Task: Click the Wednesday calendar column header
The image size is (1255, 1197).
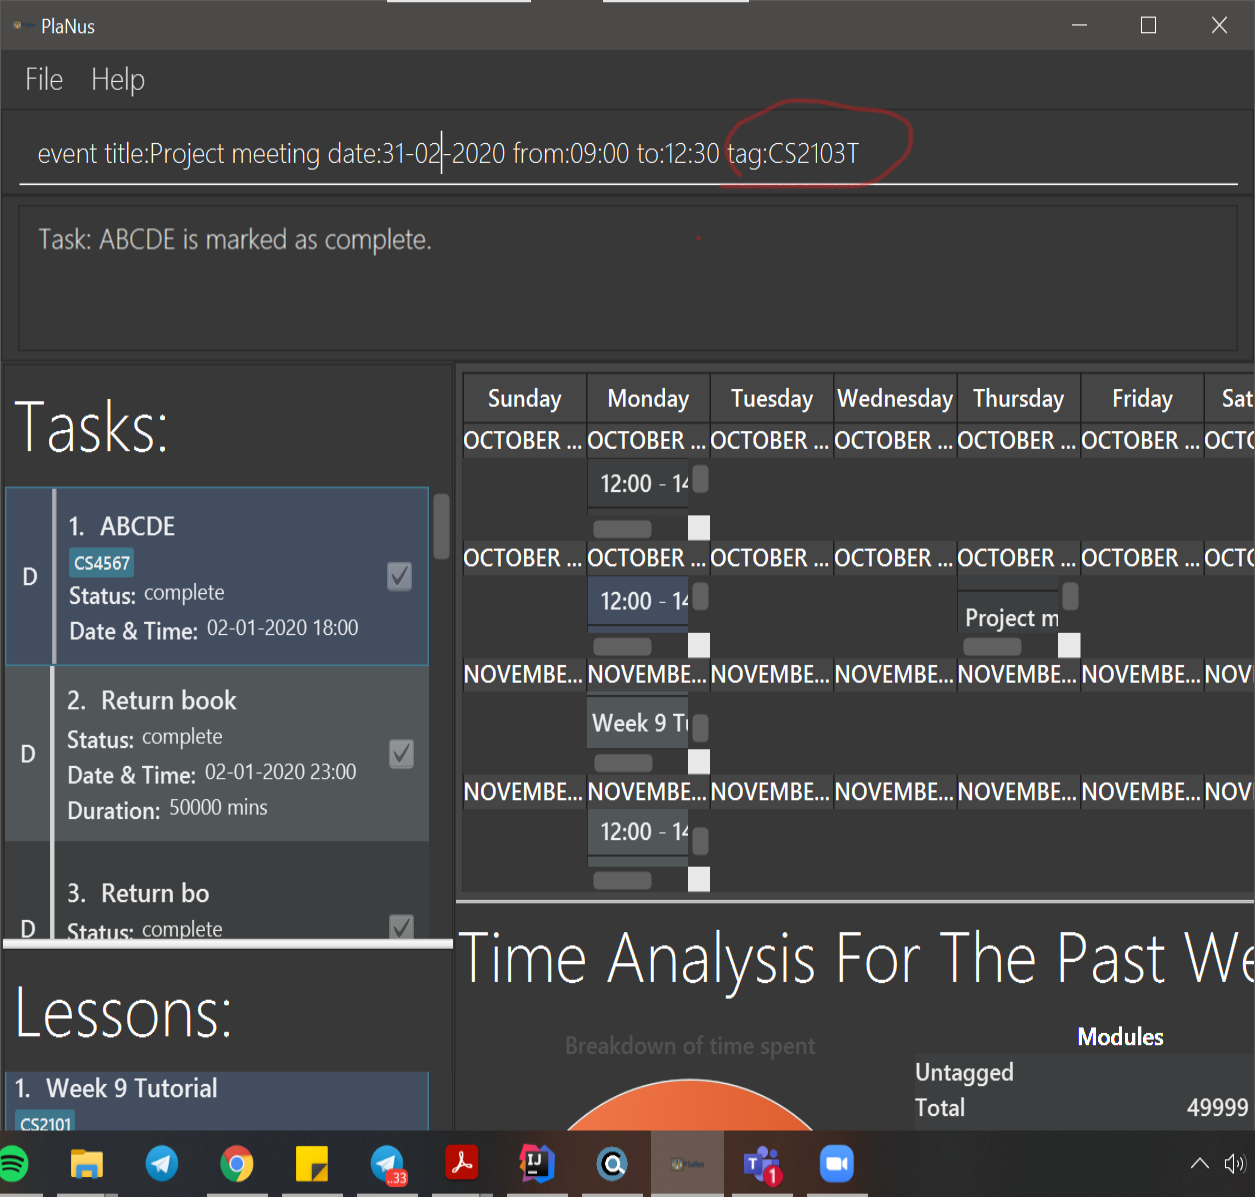Action: [x=895, y=399]
